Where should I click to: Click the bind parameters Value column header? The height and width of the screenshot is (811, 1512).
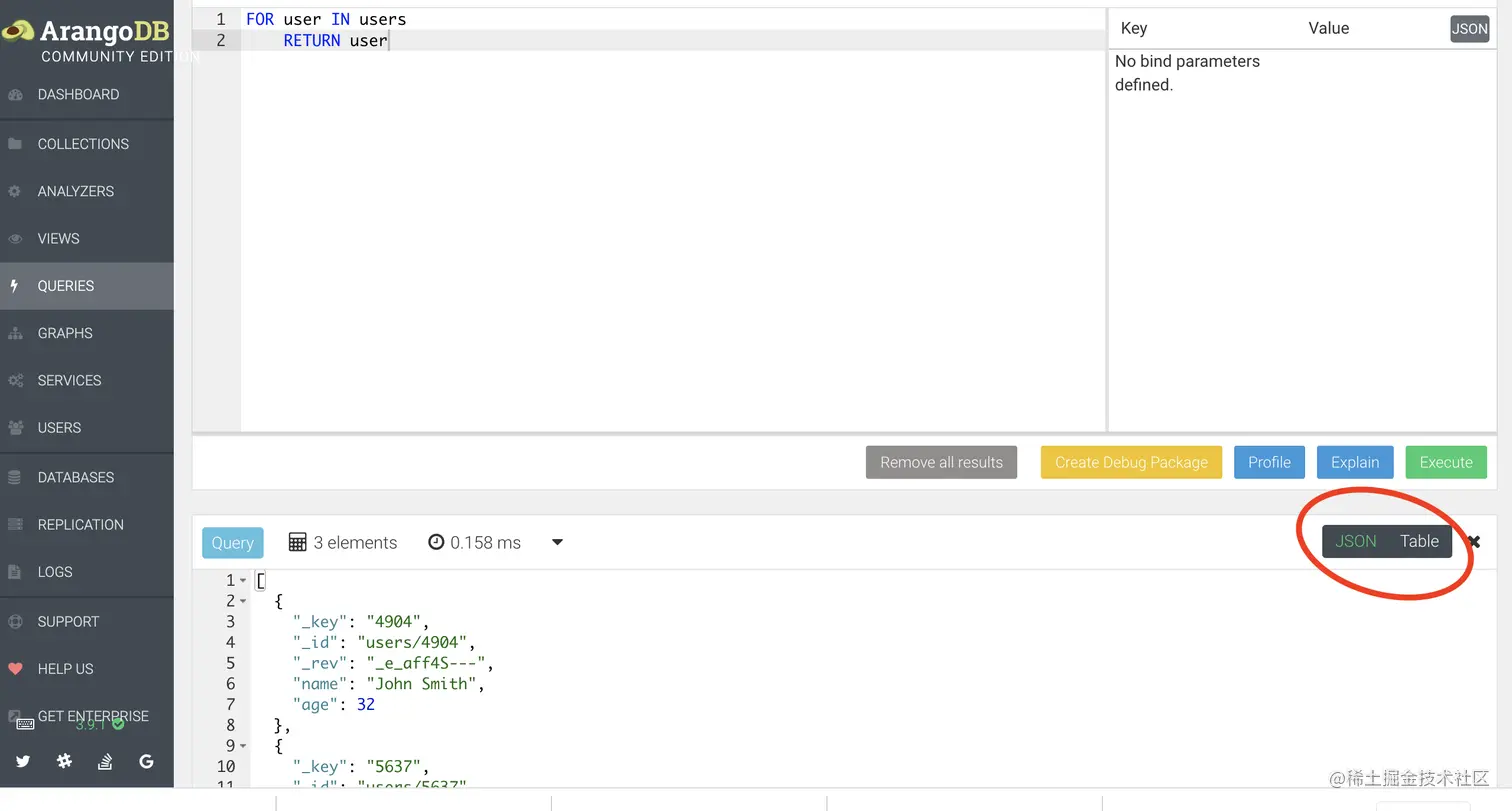coord(1329,28)
